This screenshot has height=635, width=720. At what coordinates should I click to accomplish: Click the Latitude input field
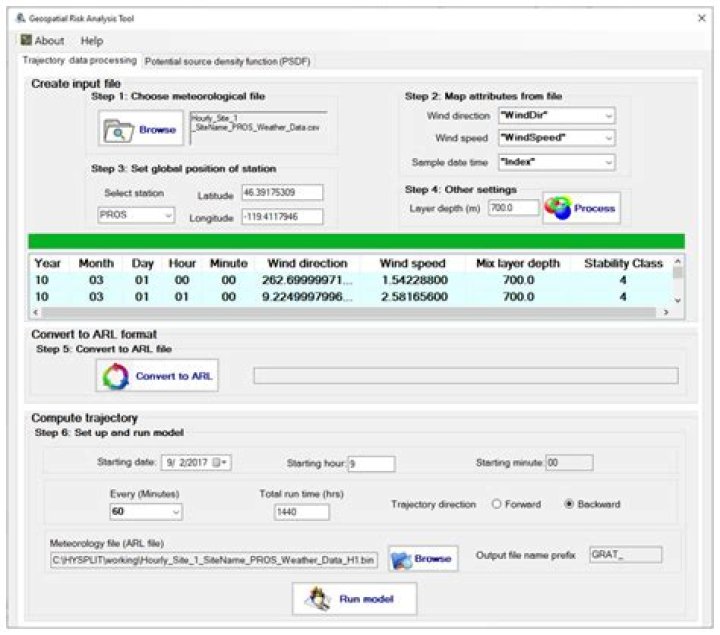281,192
